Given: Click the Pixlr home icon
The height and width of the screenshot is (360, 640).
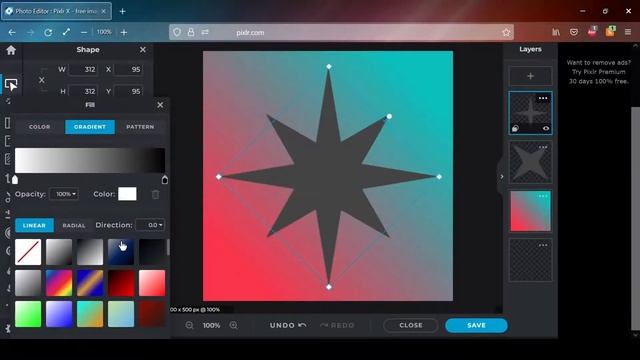Looking at the screenshot, I should pos(11,50).
